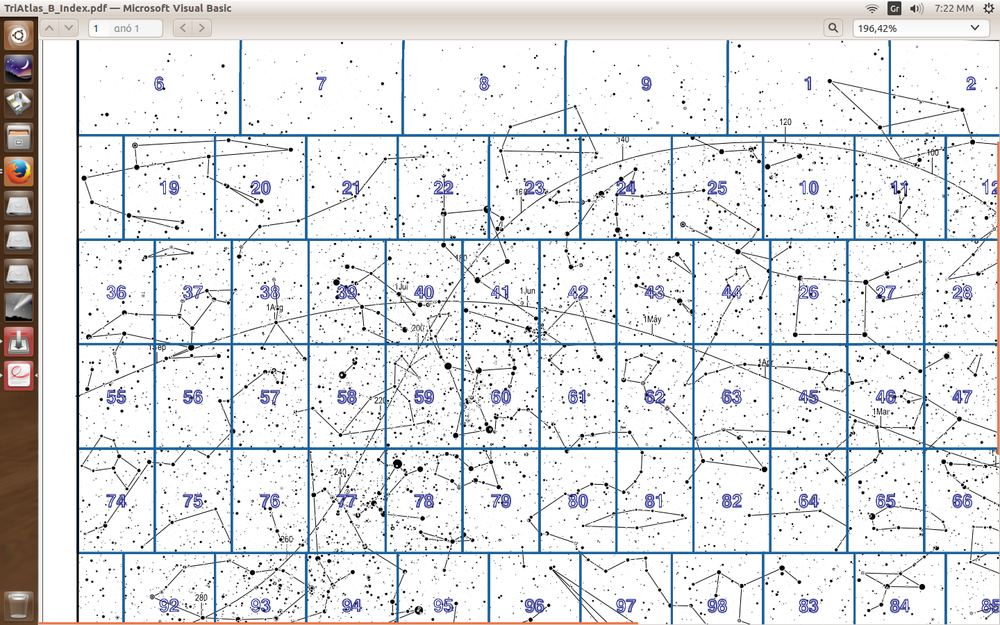The height and width of the screenshot is (625, 1000).
Task: Open the Files manager from the dock
Action: tap(19, 136)
